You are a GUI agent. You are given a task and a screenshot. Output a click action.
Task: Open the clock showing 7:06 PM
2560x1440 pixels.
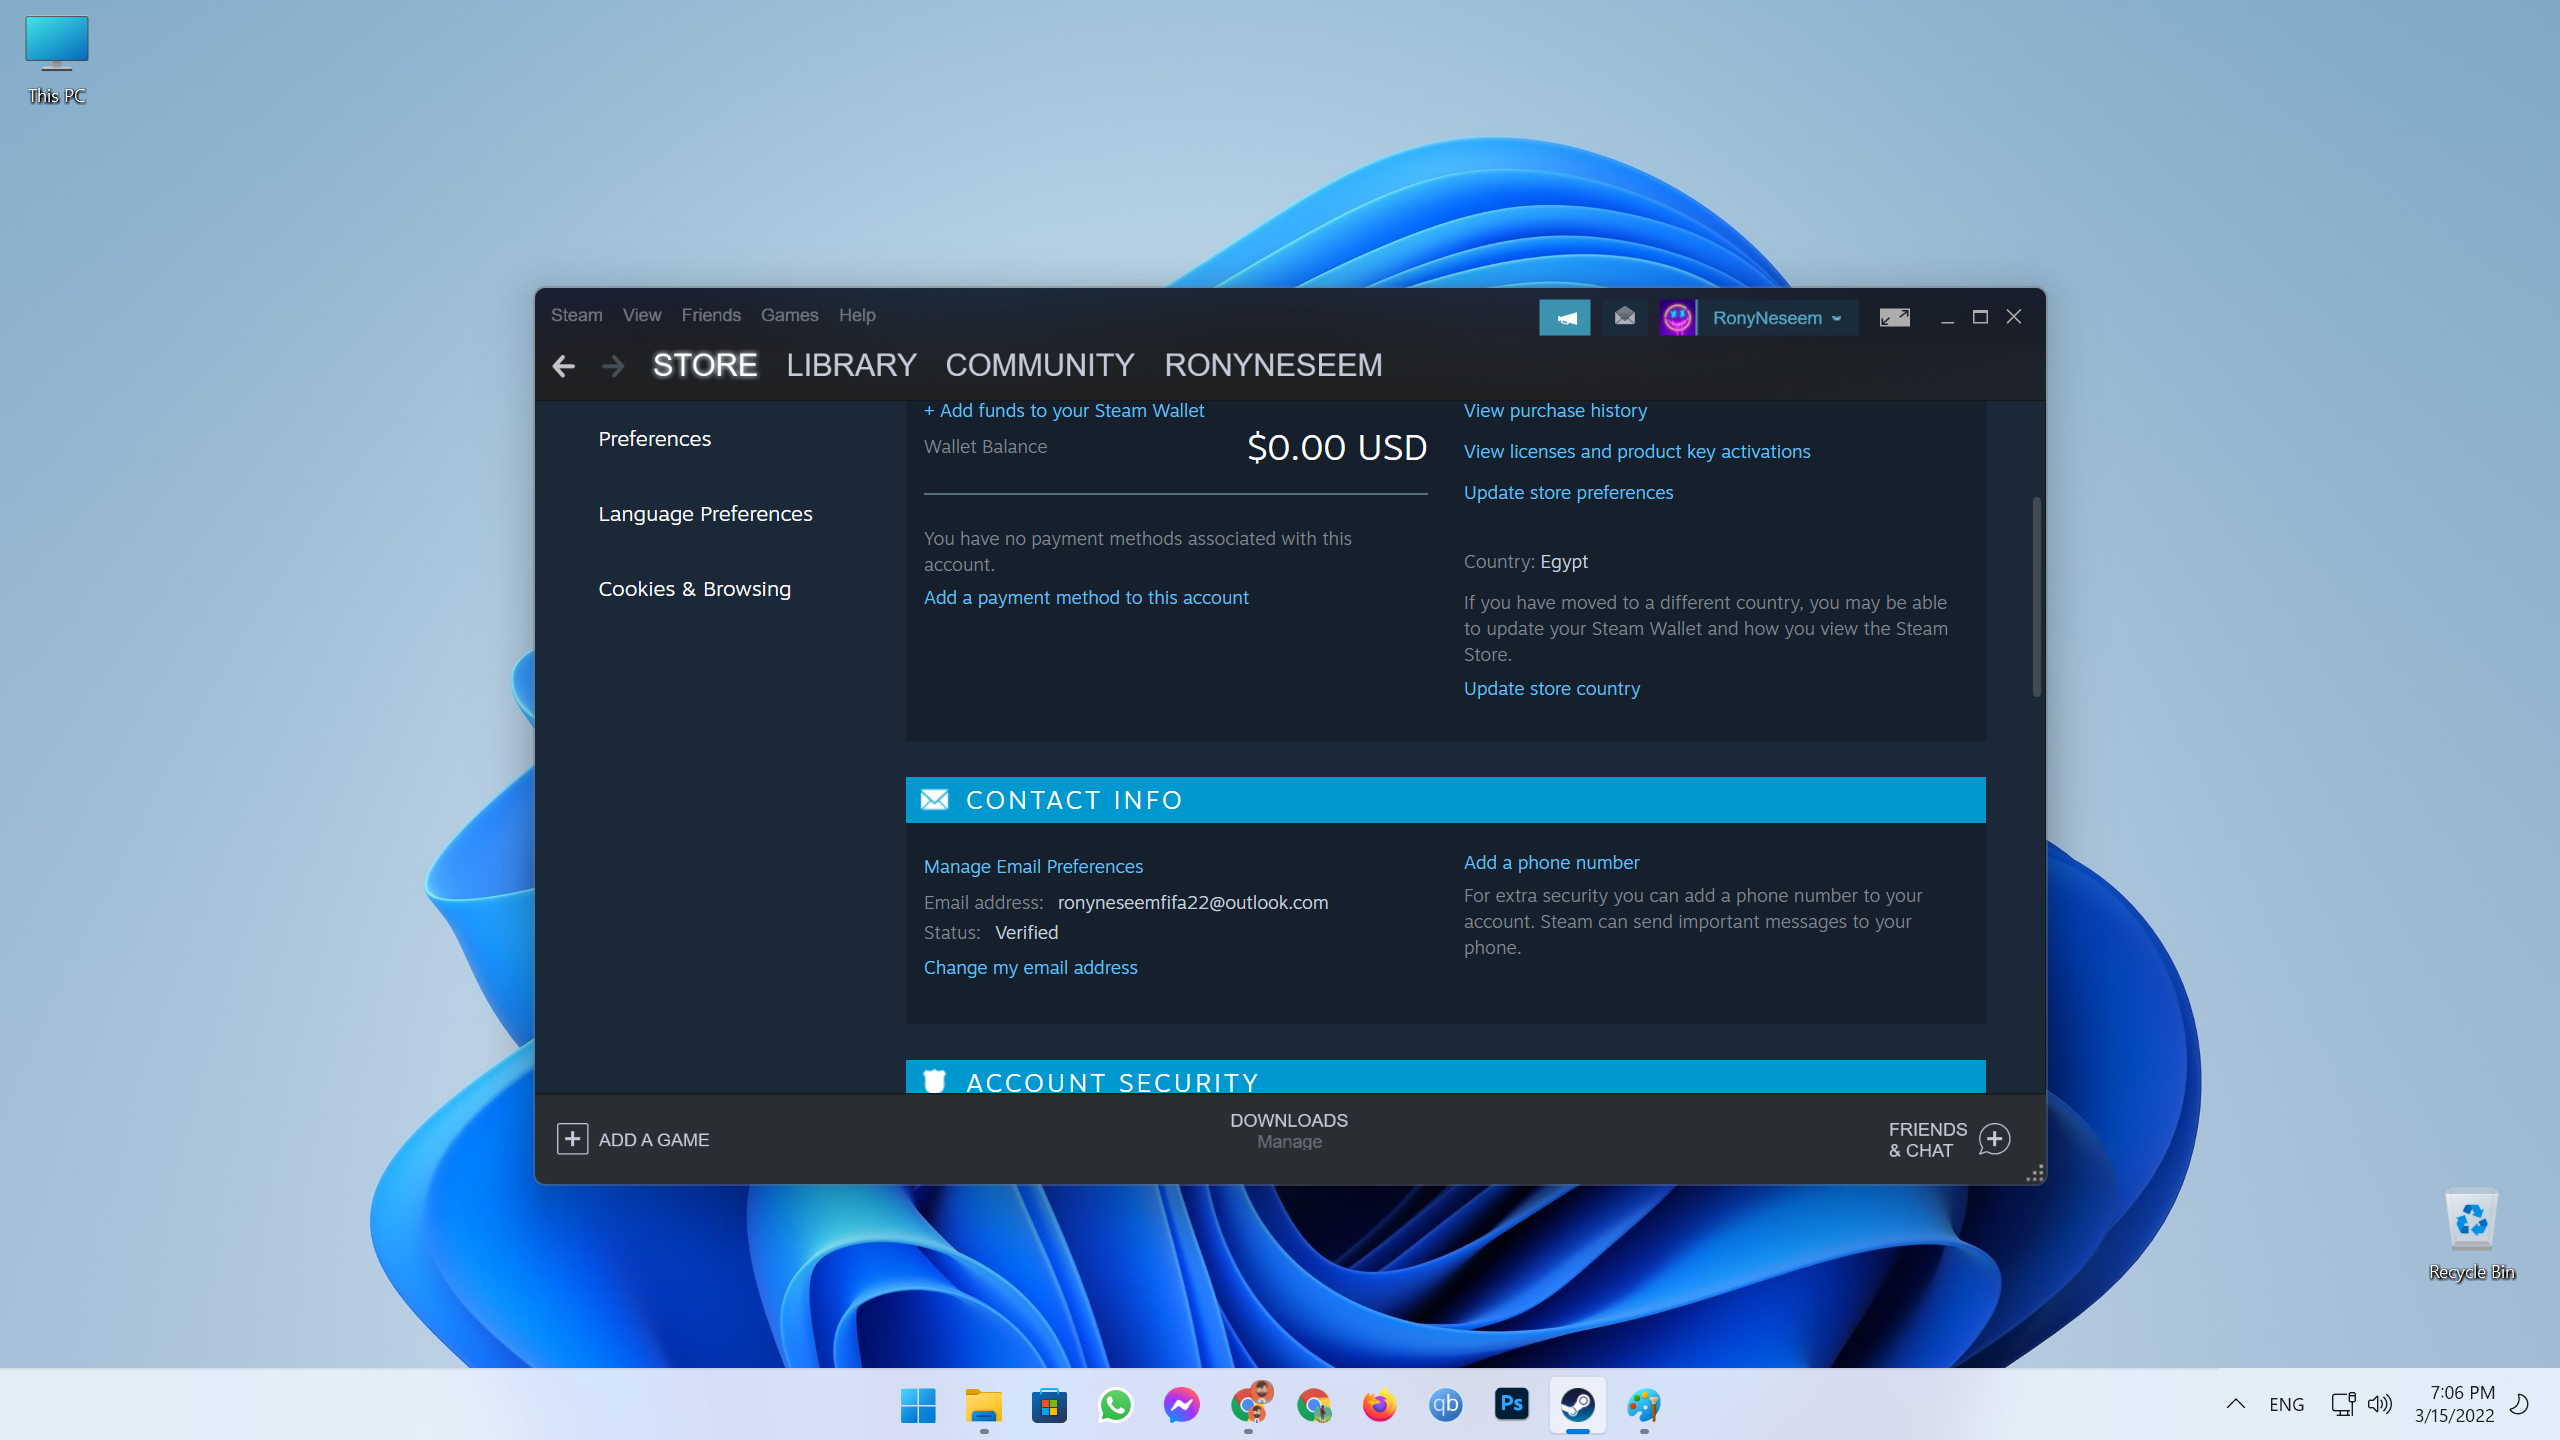point(2455,1404)
